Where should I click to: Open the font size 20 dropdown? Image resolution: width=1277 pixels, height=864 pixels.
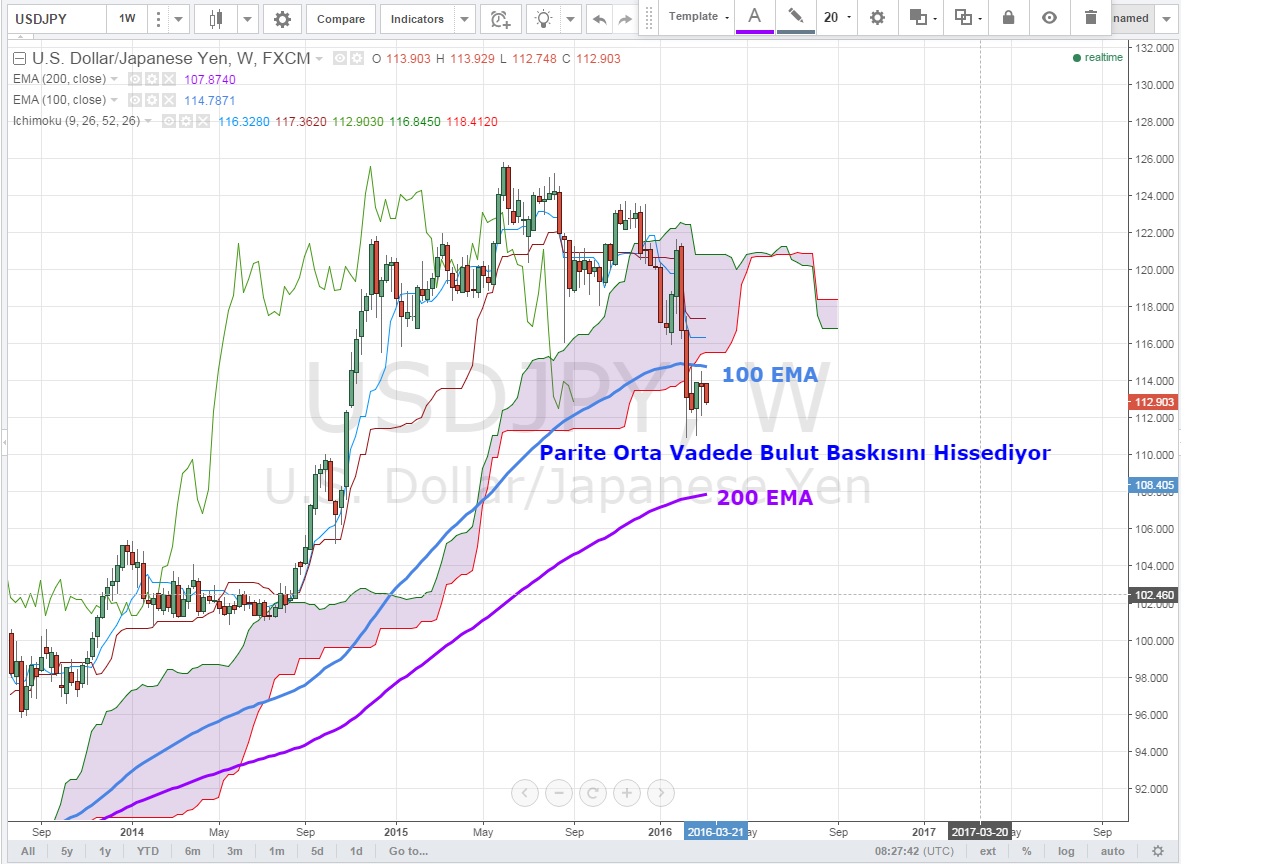point(837,17)
